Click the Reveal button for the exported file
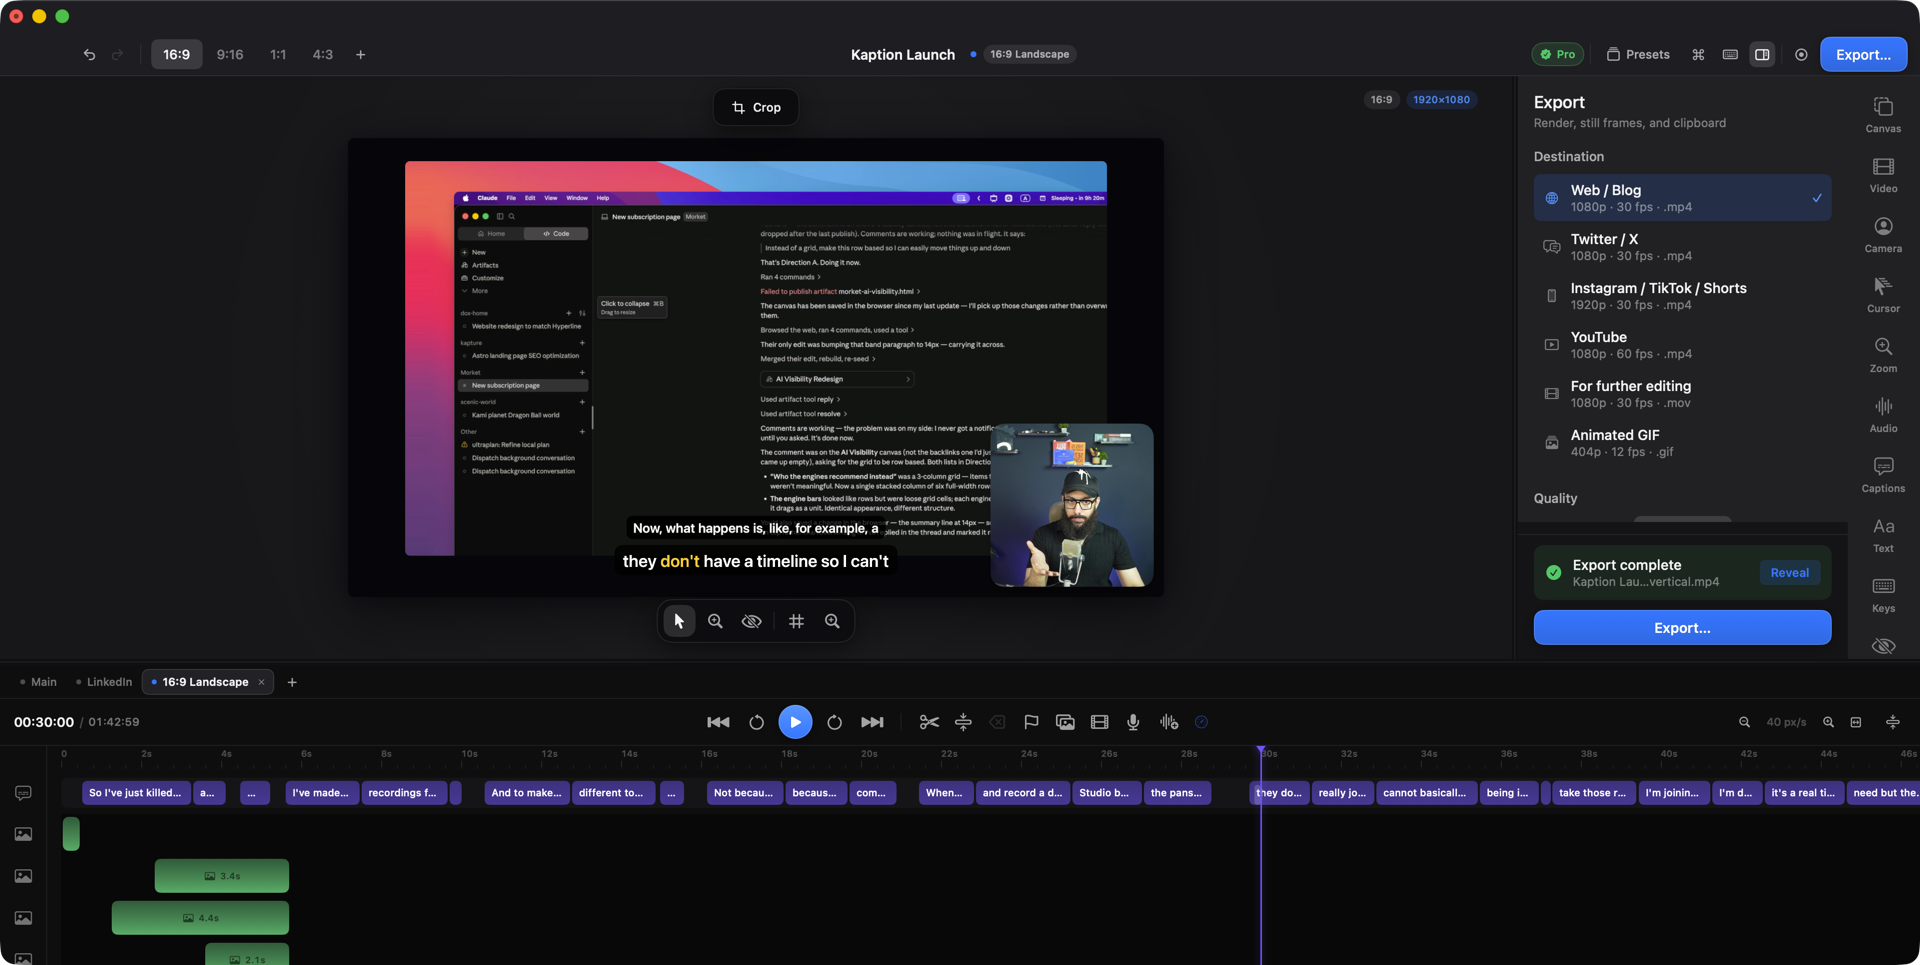This screenshot has width=1920, height=965. coord(1789,573)
